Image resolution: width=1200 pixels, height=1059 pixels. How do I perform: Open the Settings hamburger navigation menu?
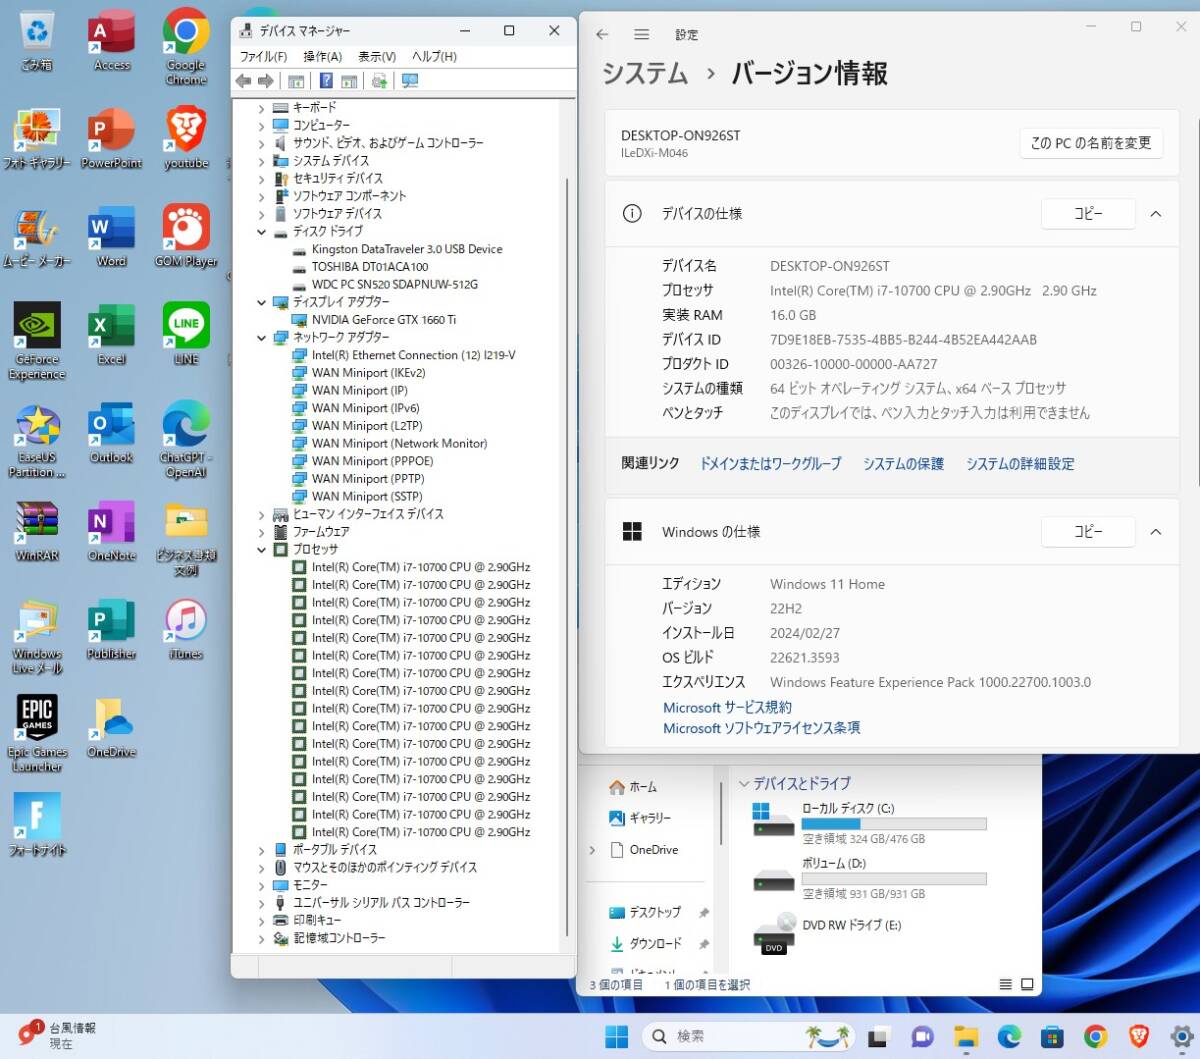(x=642, y=34)
